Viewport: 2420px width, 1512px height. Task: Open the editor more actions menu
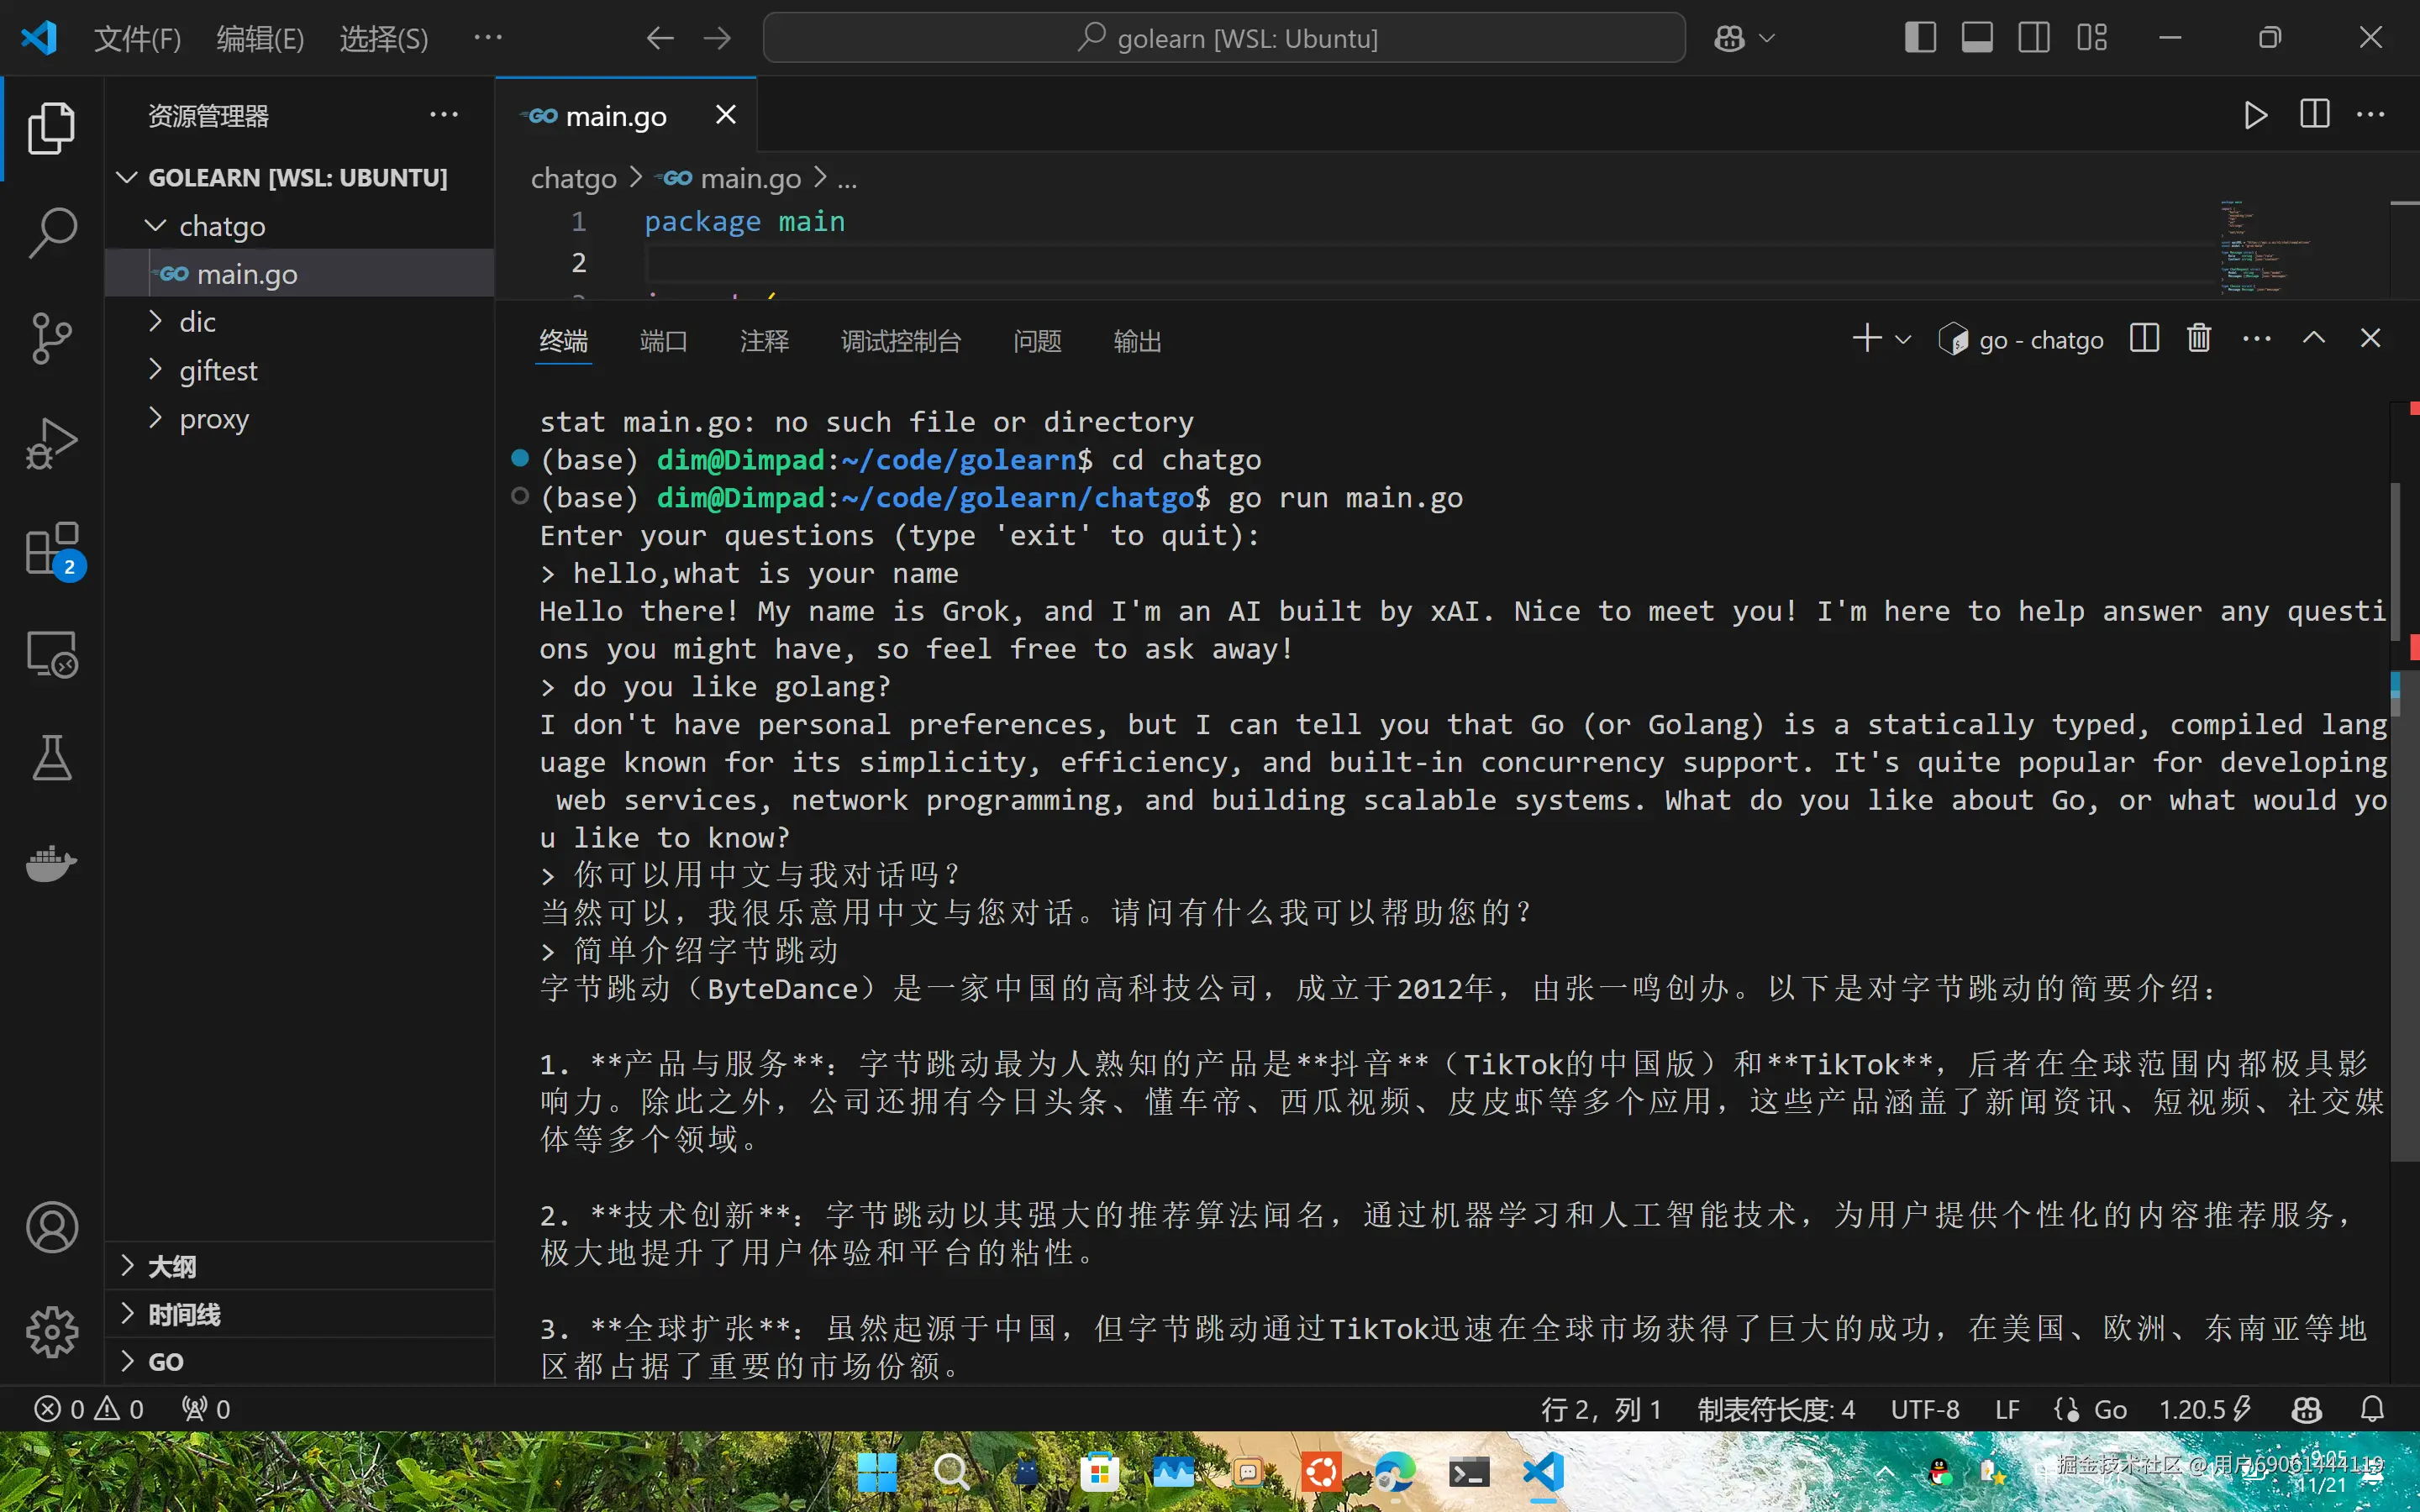click(x=2370, y=115)
